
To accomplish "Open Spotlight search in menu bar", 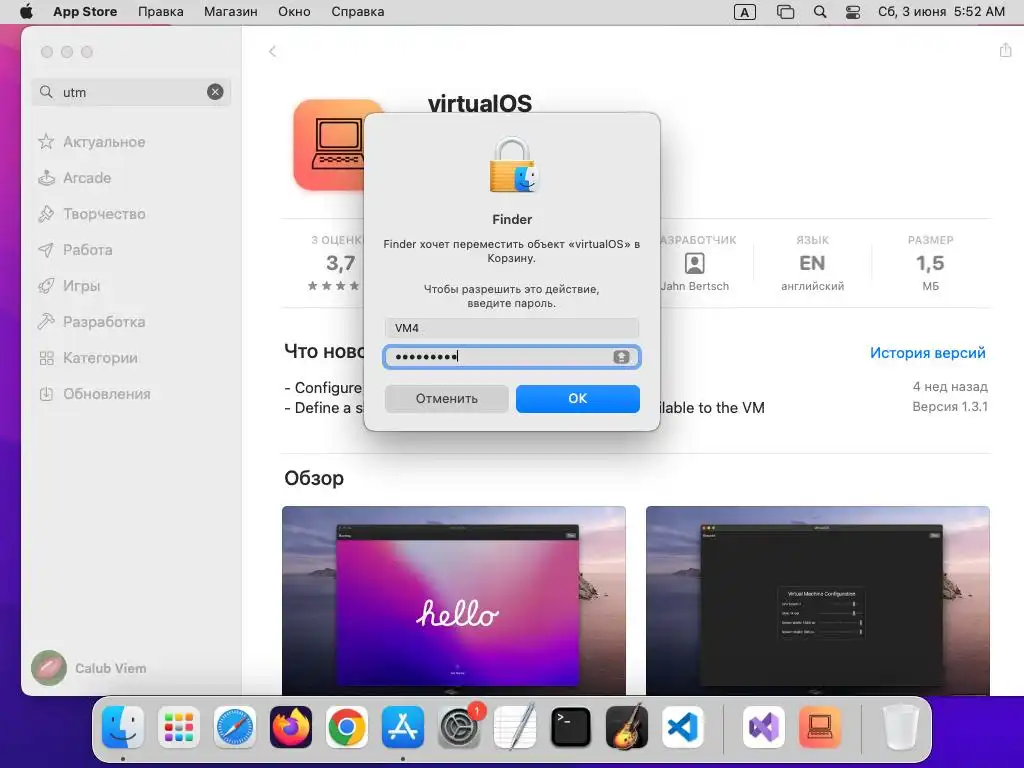I will (820, 12).
